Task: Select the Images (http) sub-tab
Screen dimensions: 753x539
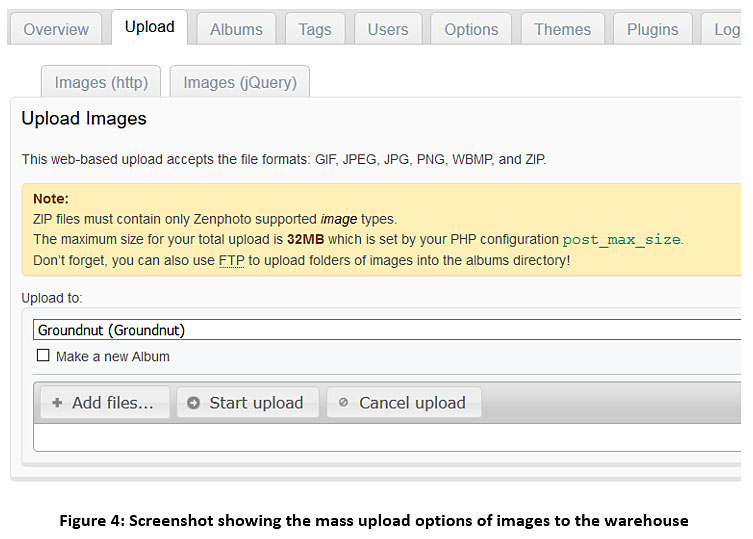Action: coord(101,82)
